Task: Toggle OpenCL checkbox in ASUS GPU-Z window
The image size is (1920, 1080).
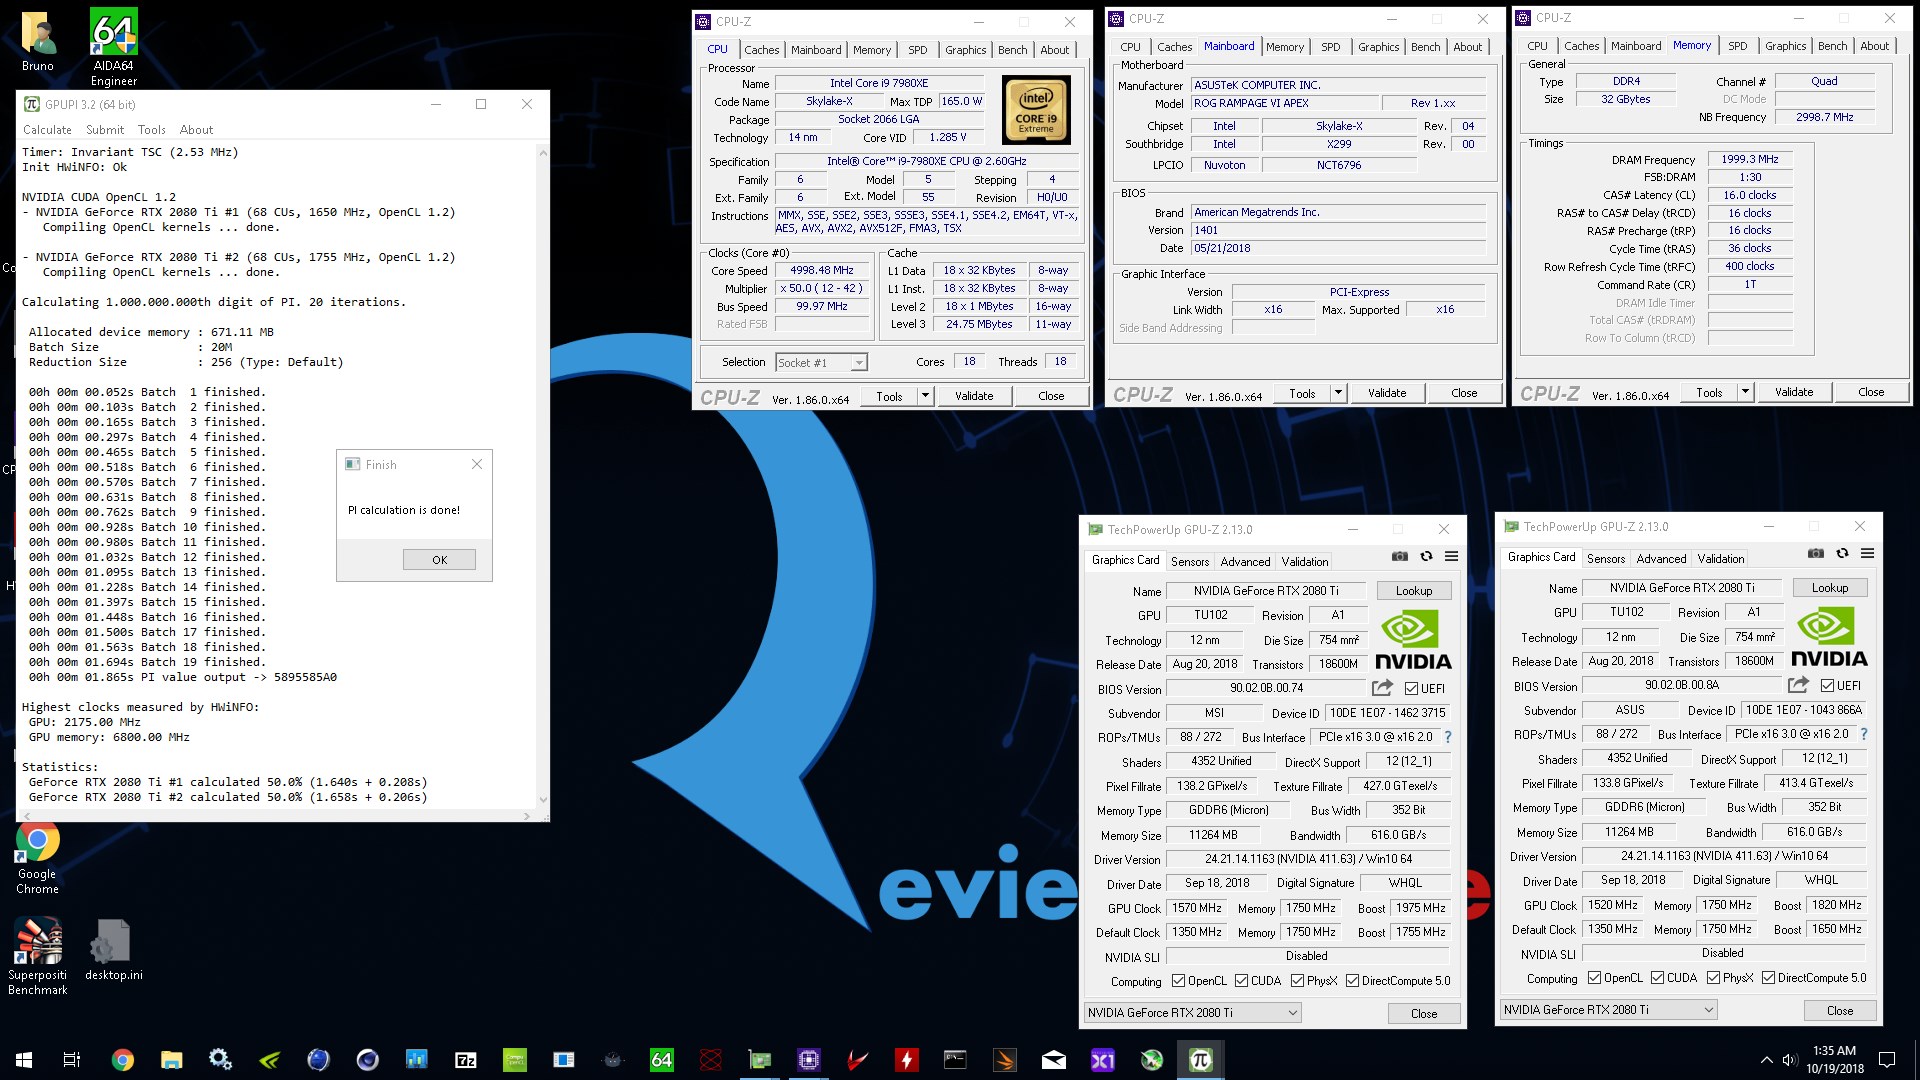Action: click(x=1594, y=978)
